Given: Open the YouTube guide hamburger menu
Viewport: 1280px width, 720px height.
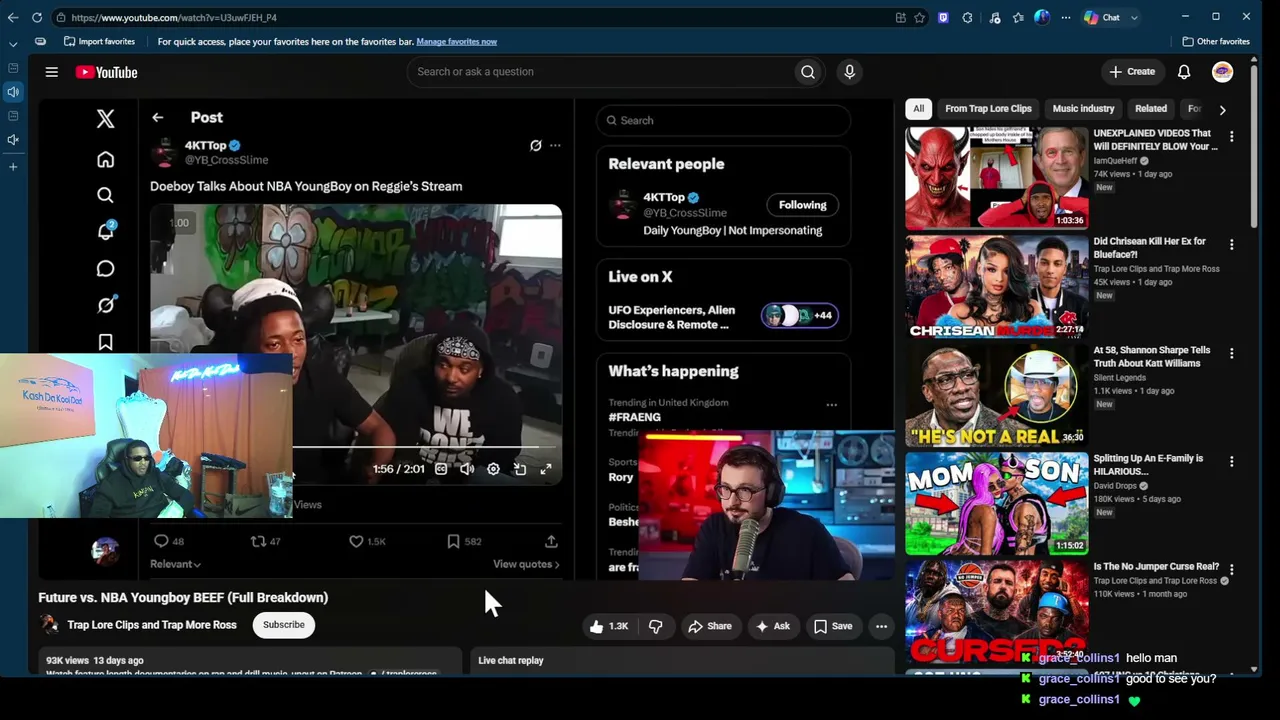Looking at the screenshot, I should click(51, 72).
